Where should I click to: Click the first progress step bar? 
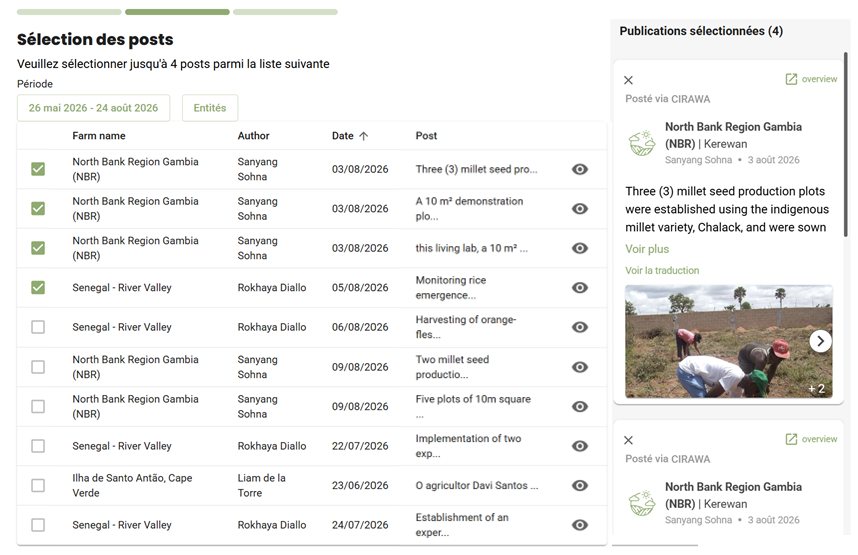click(x=69, y=11)
